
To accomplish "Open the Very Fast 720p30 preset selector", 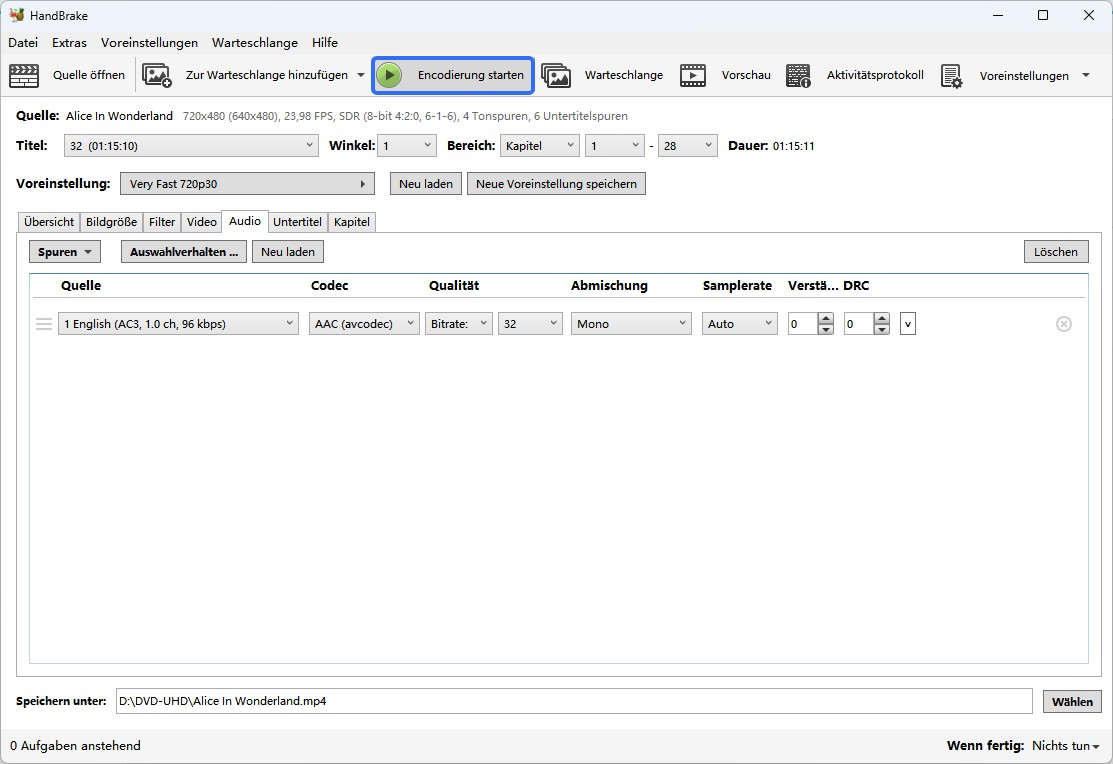I will [247, 184].
